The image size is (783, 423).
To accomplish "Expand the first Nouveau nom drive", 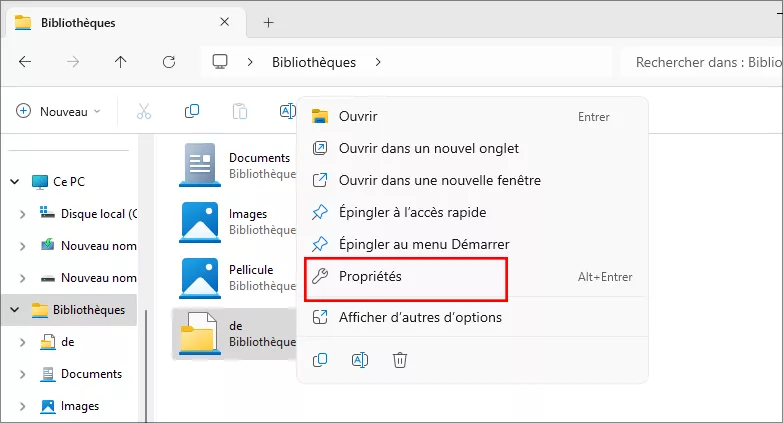I will [x=22, y=246].
